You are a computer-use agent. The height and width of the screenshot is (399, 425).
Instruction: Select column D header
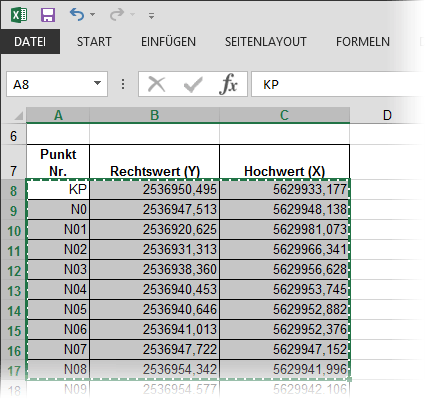[x=387, y=115]
